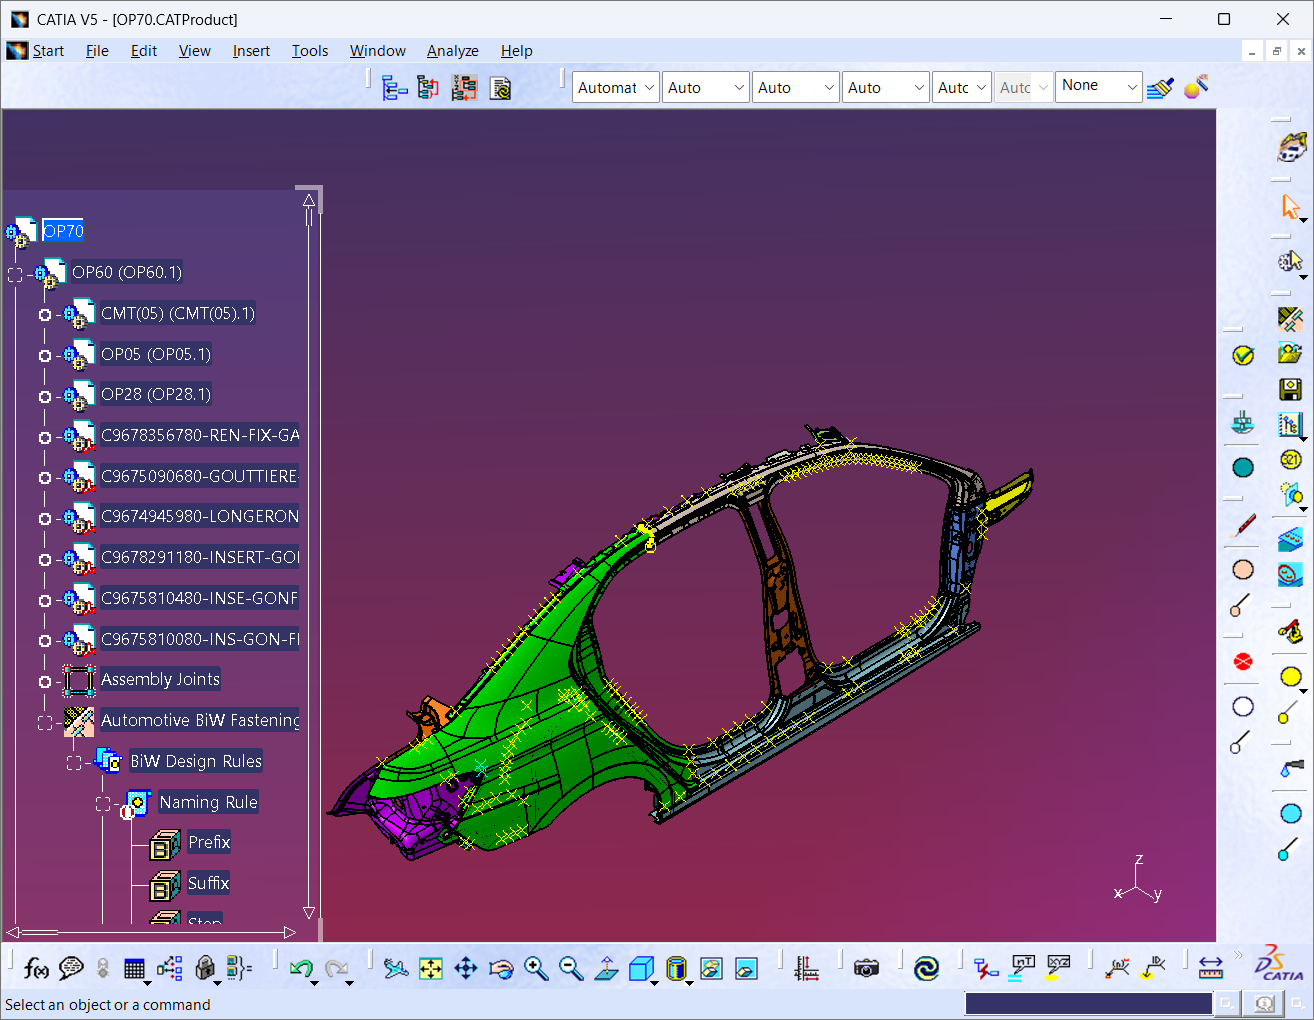Click the Formula f(x) icon
Viewport: 1314px width, 1020px height.
[36, 968]
